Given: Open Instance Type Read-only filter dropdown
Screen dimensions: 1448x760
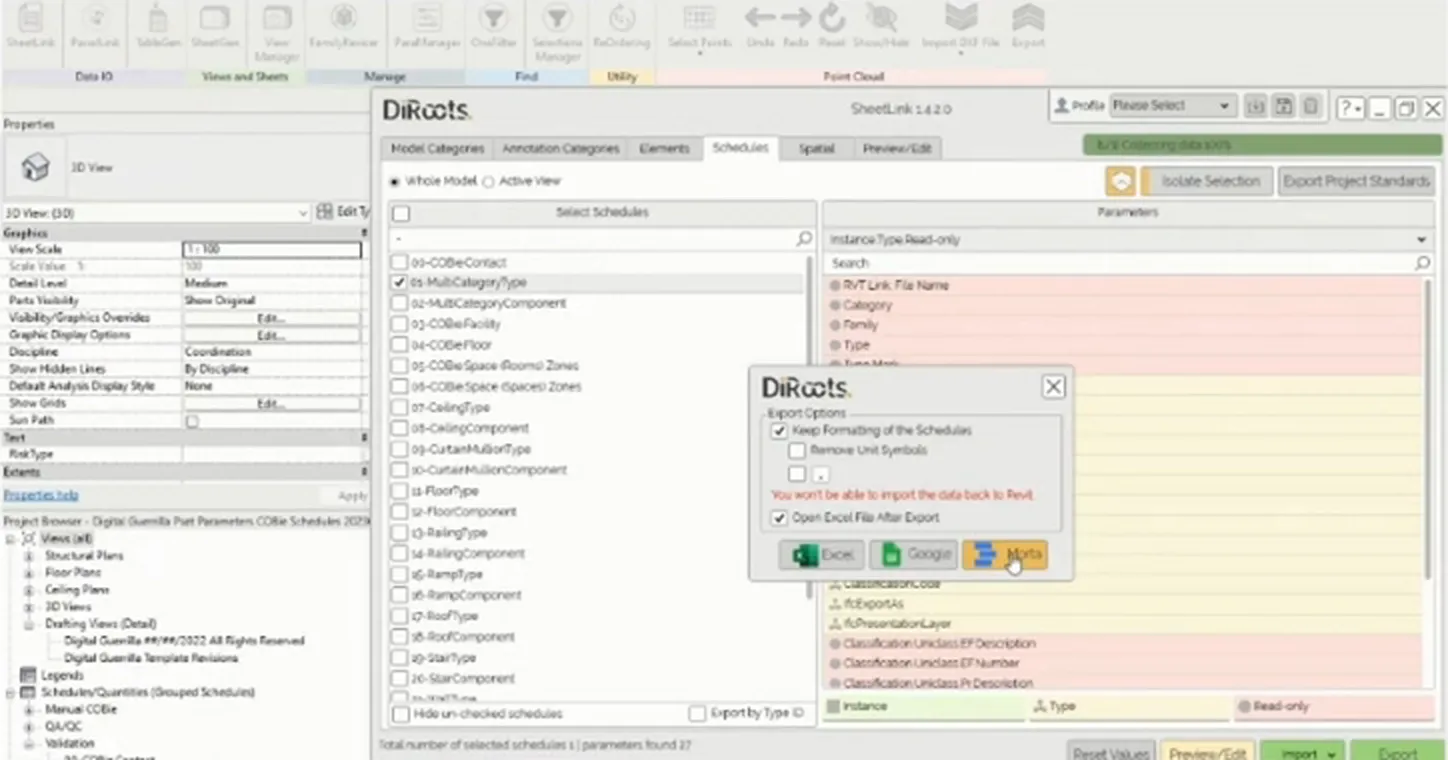Looking at the screenshot, I should click(x=1127, y=240).
